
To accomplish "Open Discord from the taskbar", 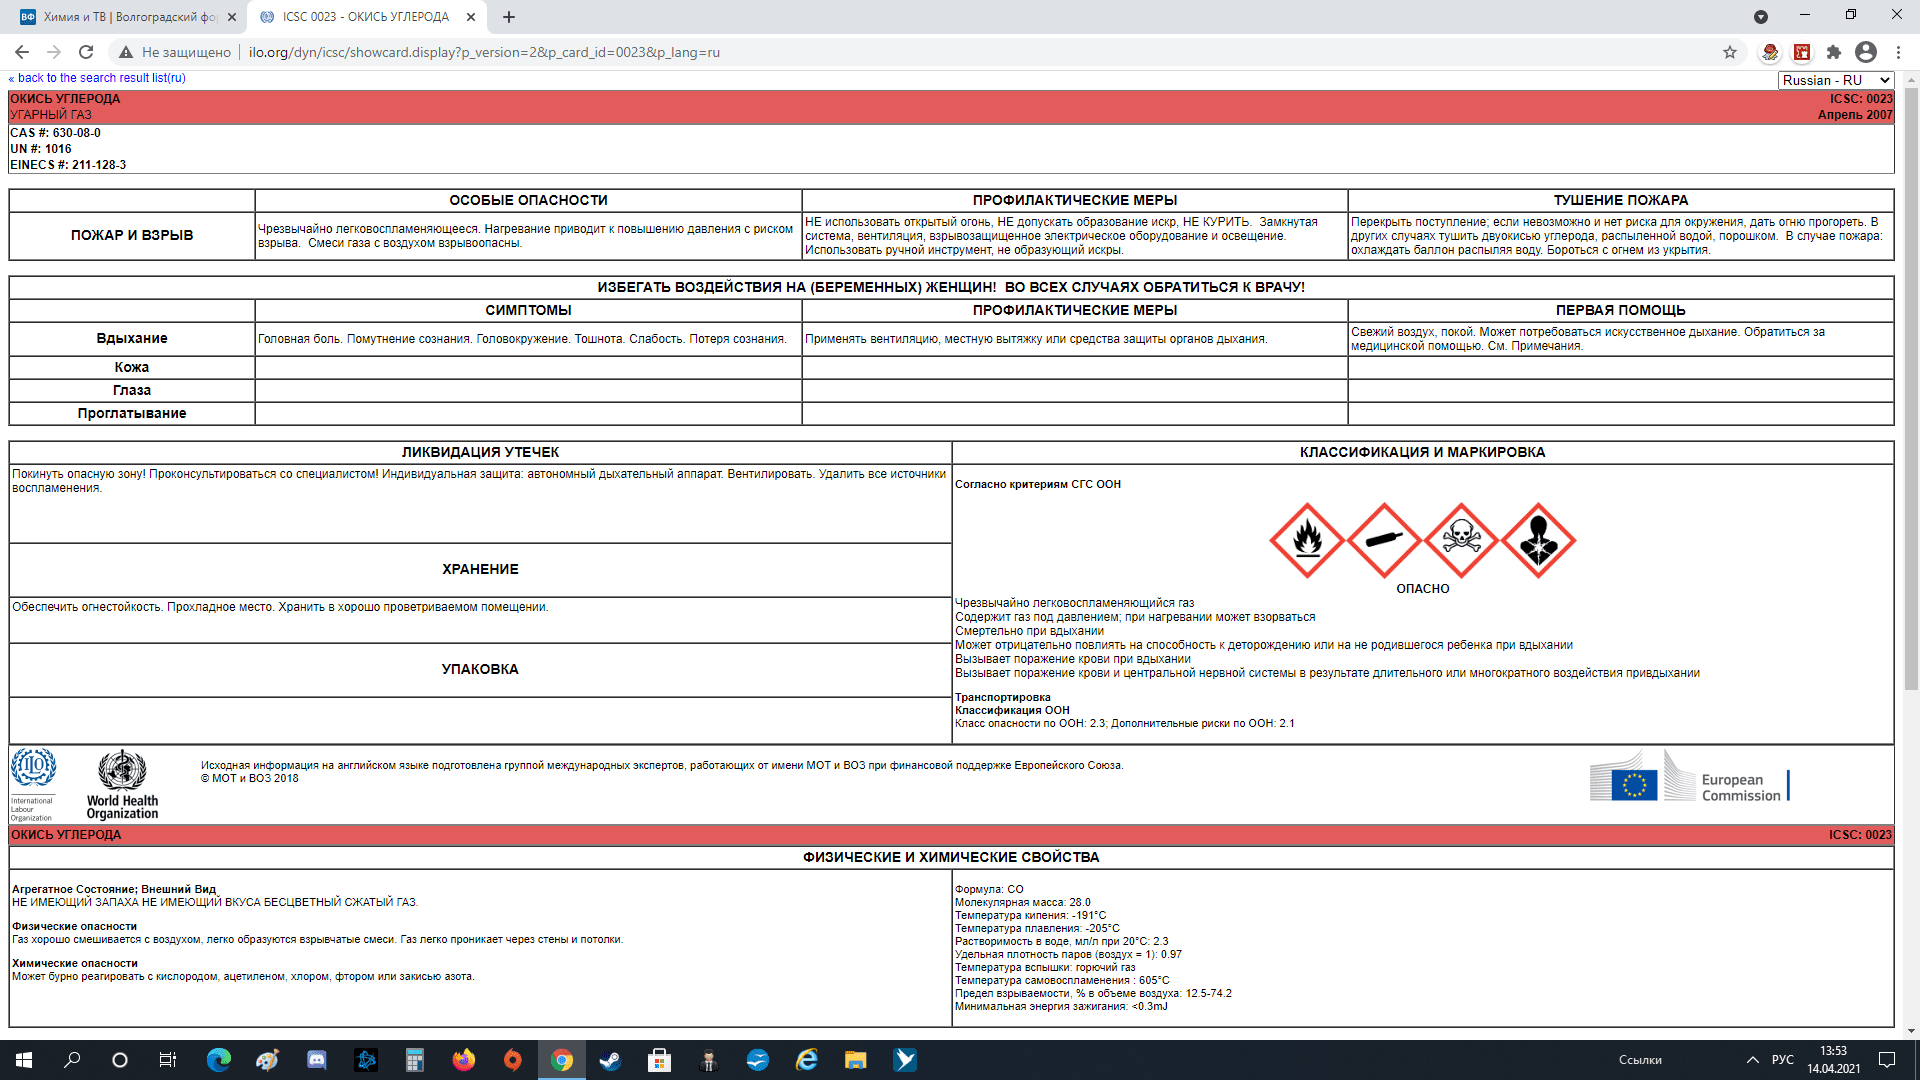I will [316, 1060].
